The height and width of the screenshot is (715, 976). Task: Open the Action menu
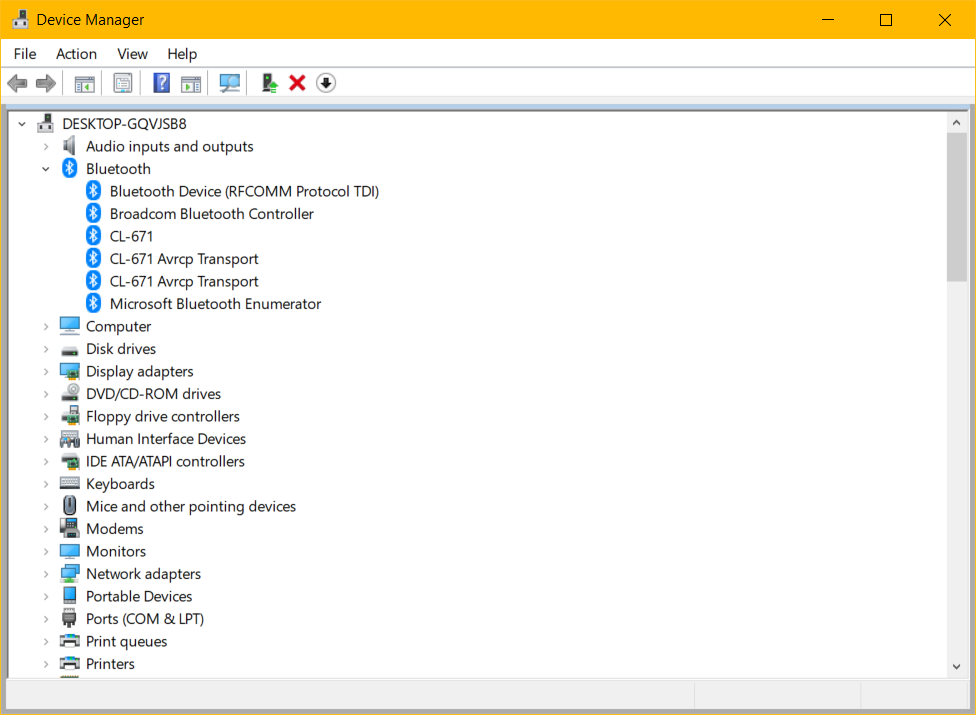76,53
